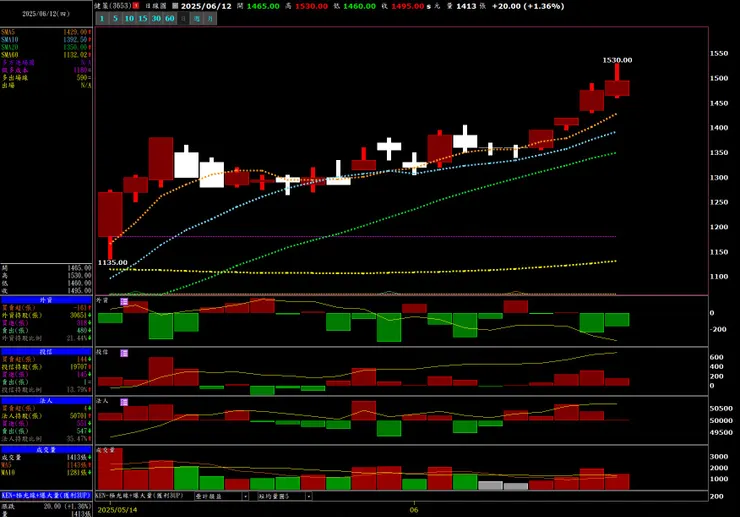Screen dimensions: 740x517
Task: Click the 3000 axis label in volume chart
Action: (x=719, y=457)
